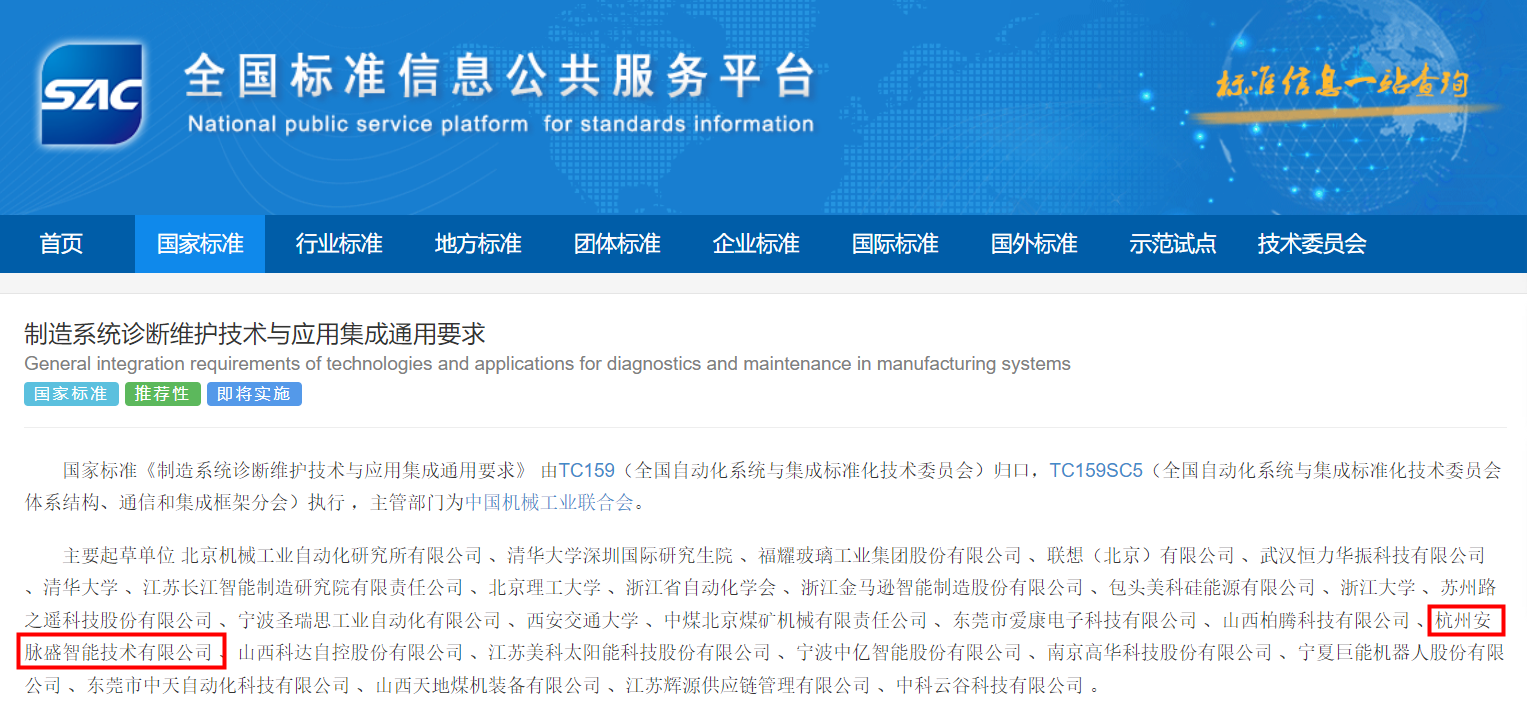The width and height of the screenshot is (1527, 715).
Task: Follow the 中国机械工业联合会 link
Action: (x=549, y=502)
